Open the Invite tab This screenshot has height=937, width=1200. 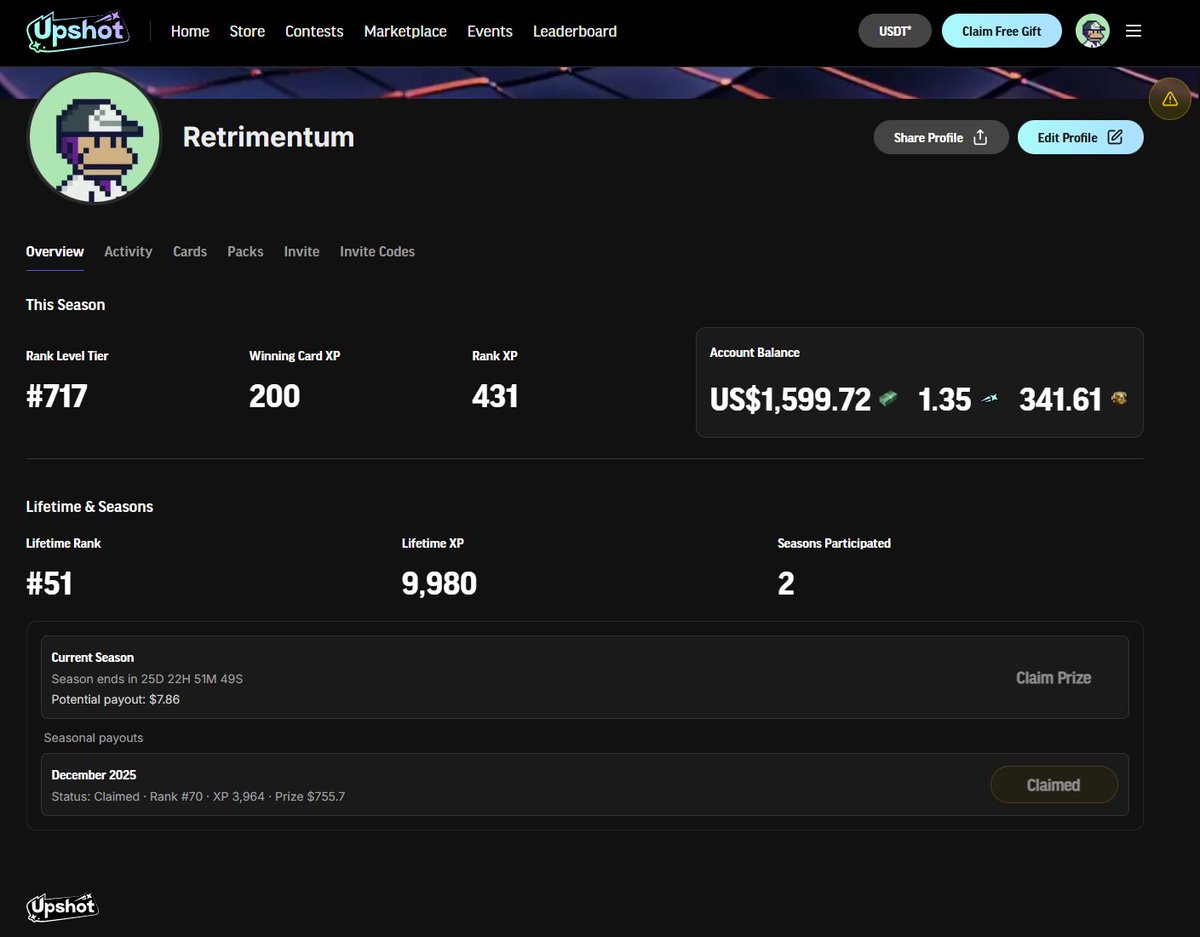coord(302,251)
